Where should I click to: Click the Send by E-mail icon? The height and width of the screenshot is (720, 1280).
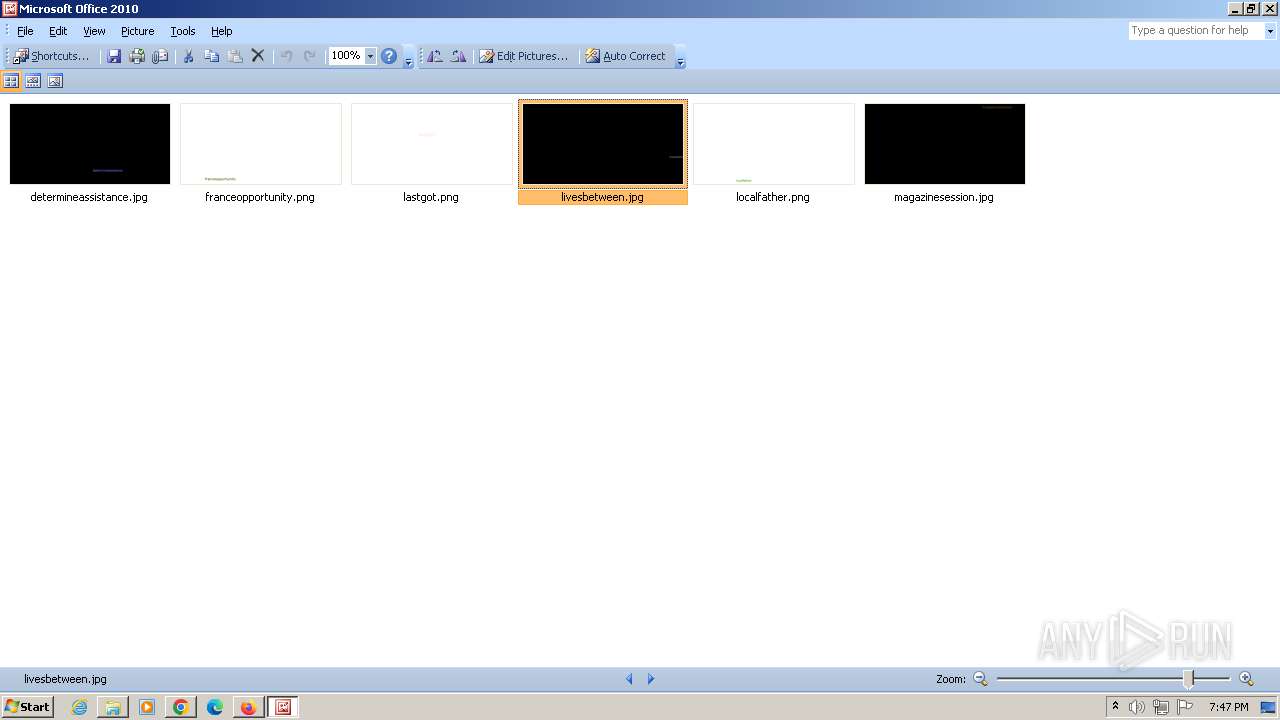160,56
